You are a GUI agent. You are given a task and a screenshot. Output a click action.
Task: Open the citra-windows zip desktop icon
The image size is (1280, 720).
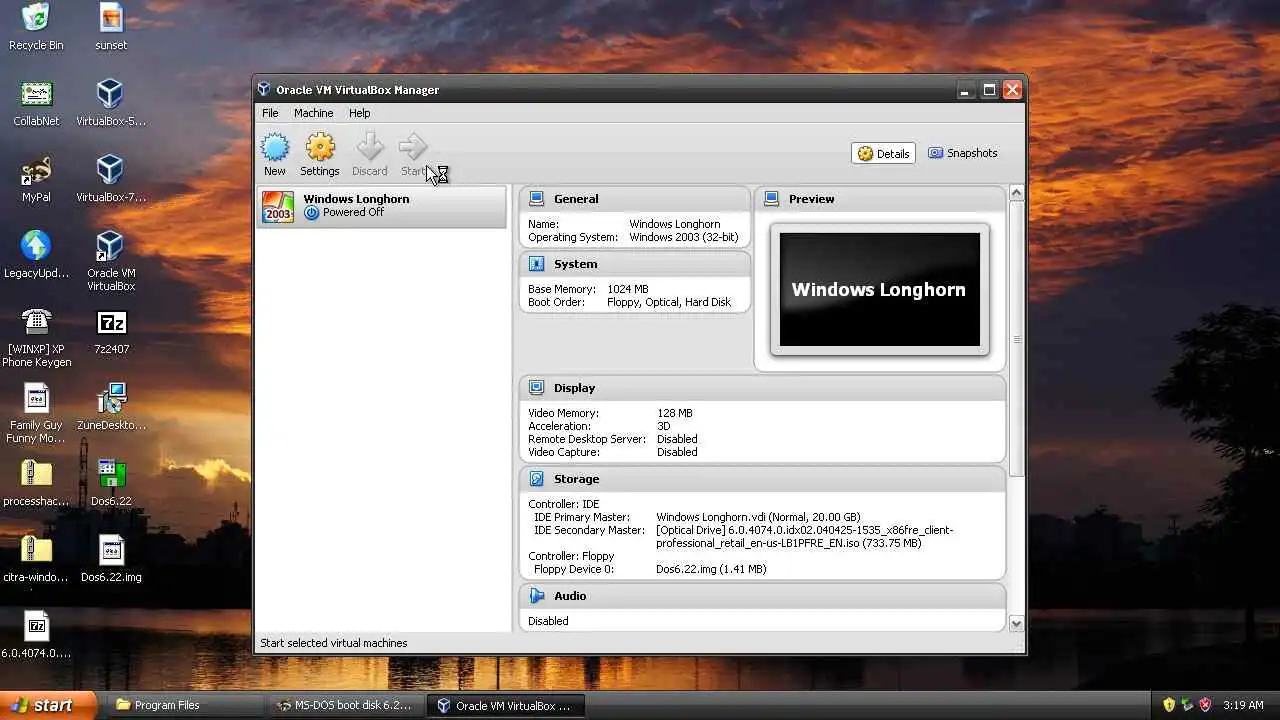[36, 550]
